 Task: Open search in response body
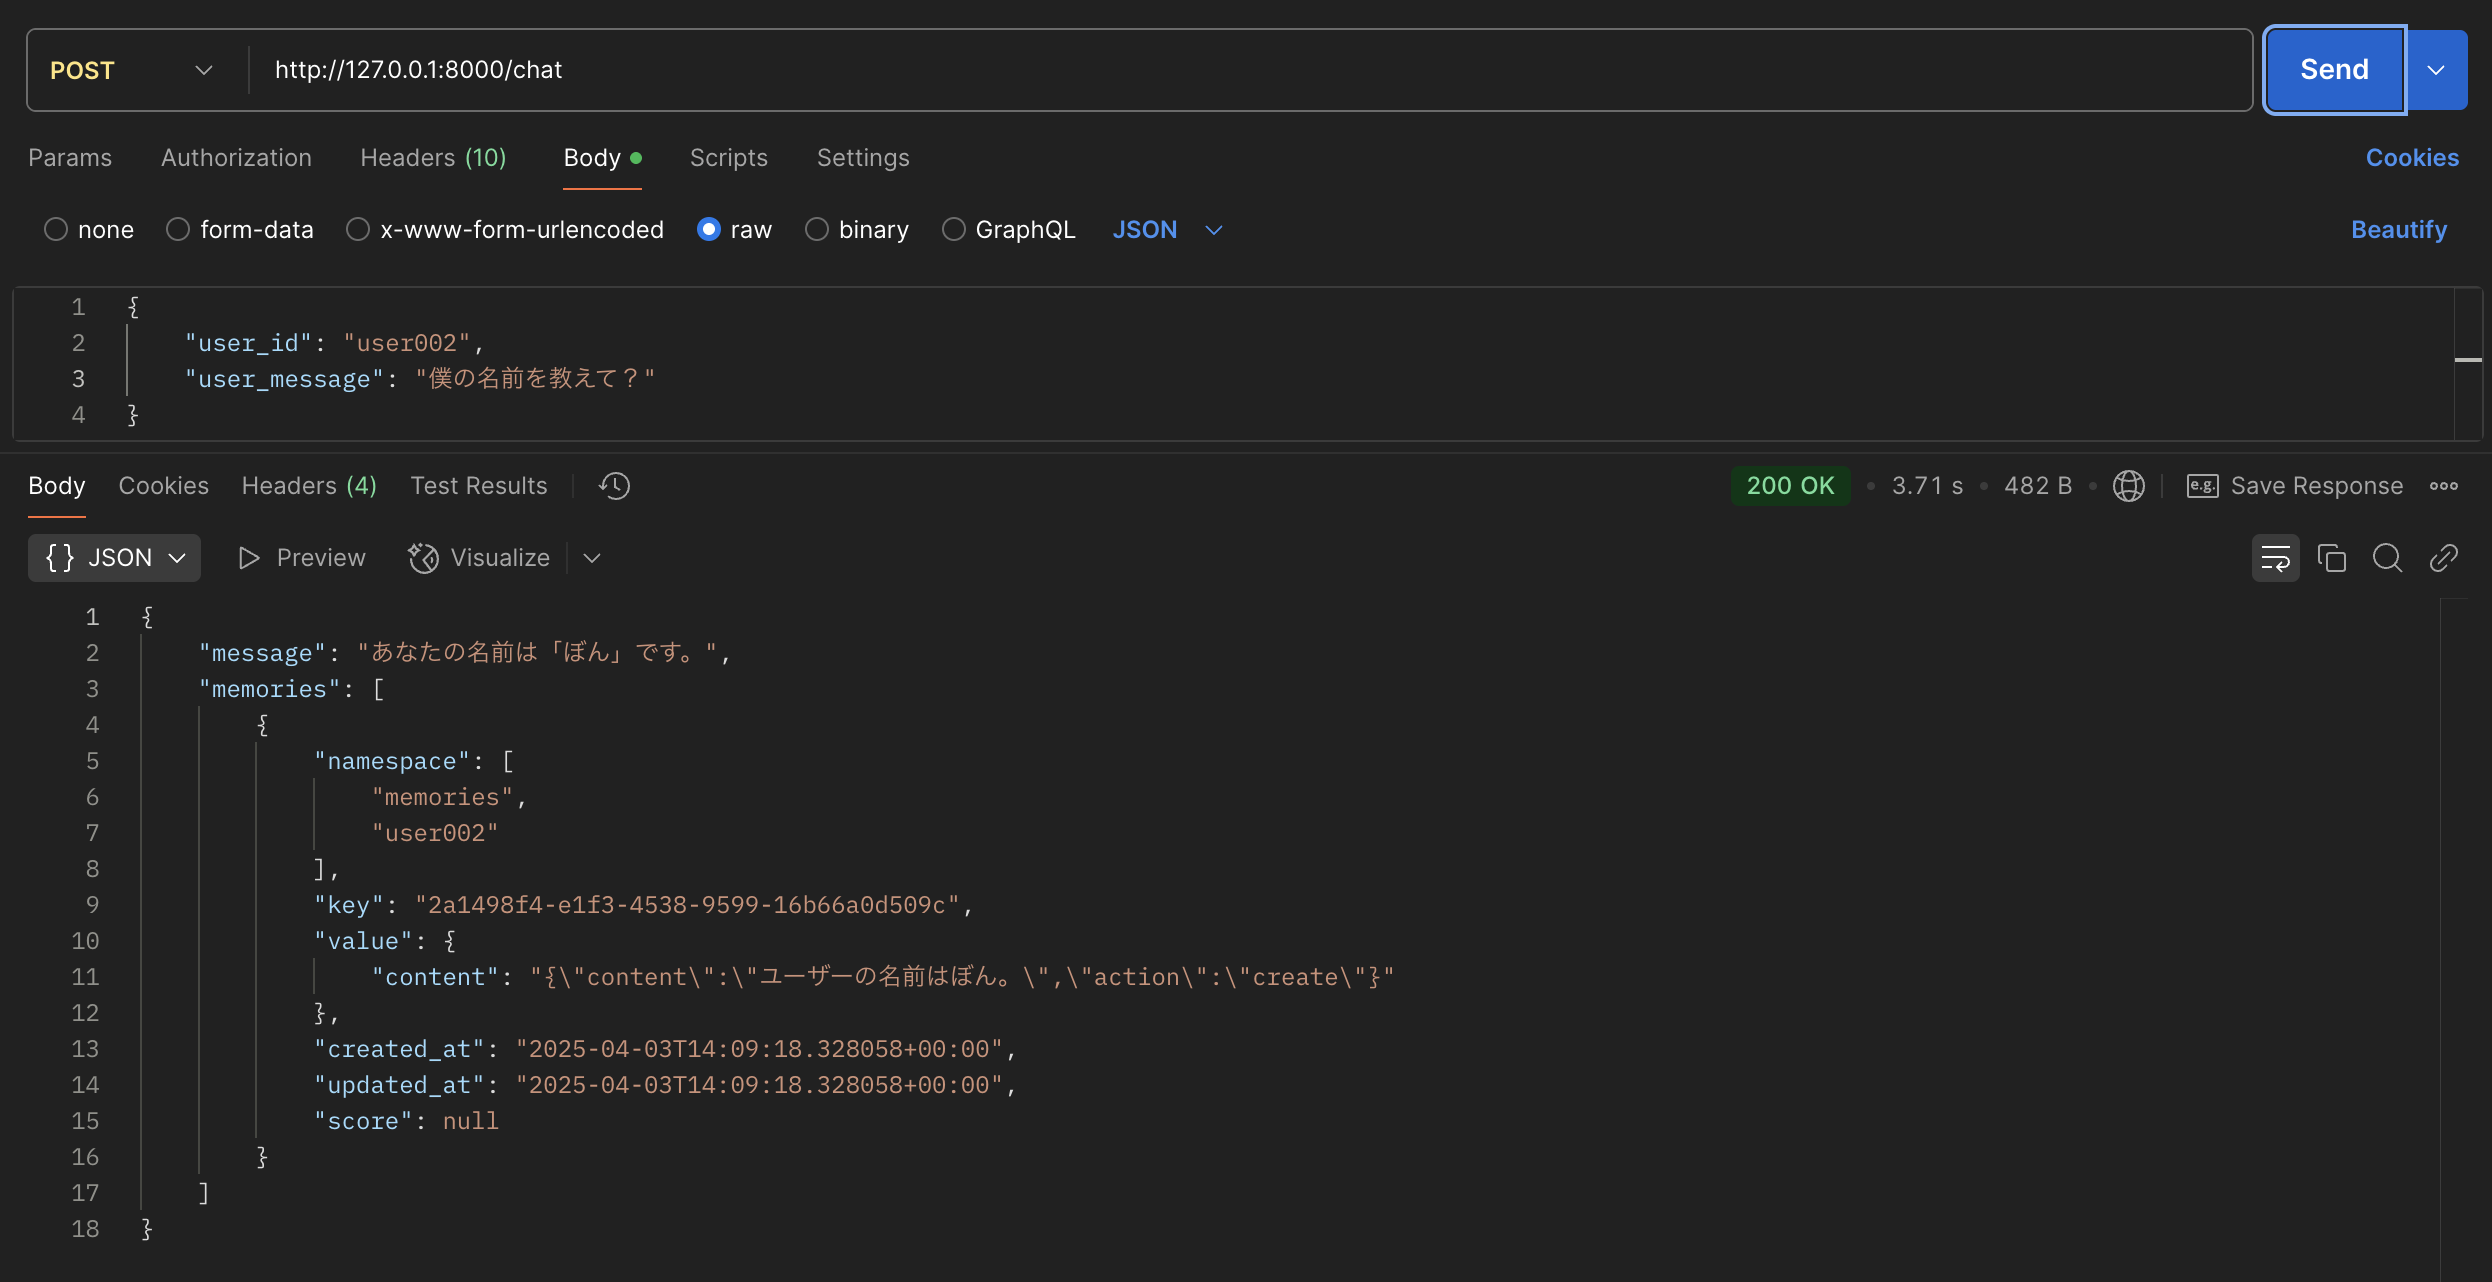point(2387,558)
